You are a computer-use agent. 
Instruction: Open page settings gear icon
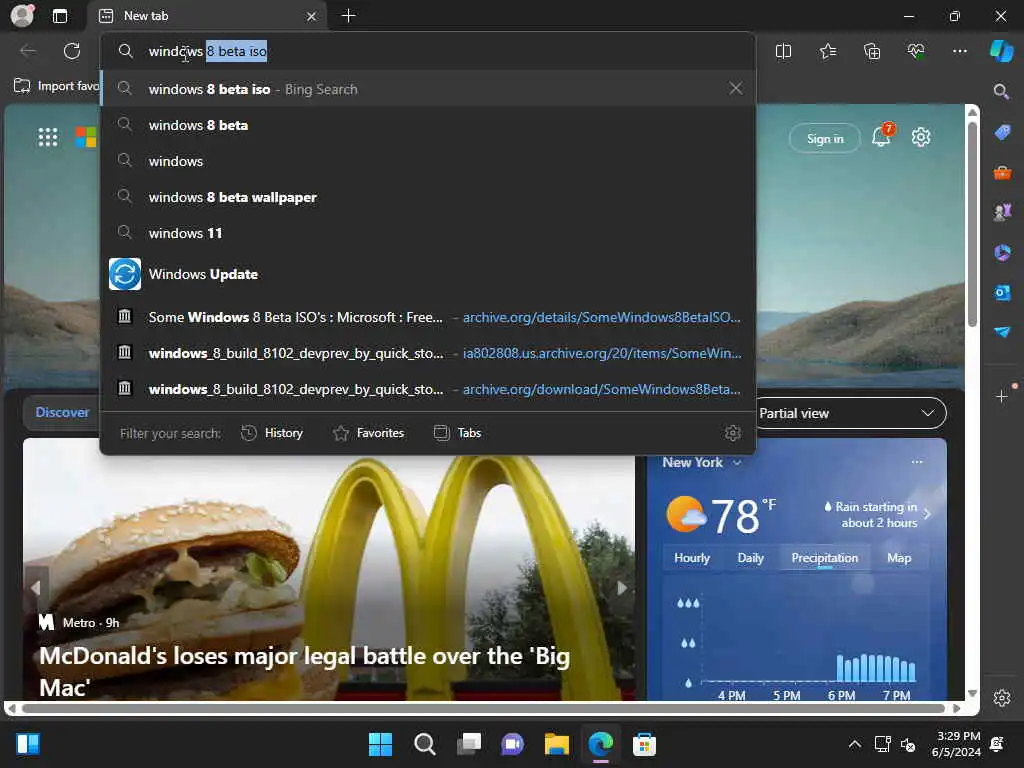(x=921, y=138)
